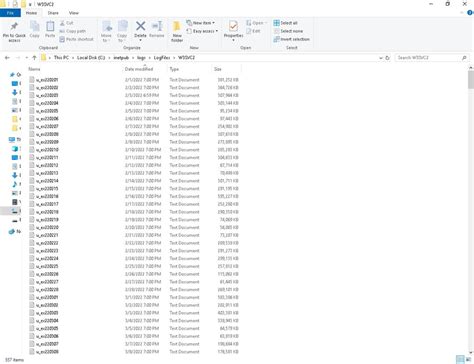
Task: Click inetpub in the address path
Action: (121, 58)
